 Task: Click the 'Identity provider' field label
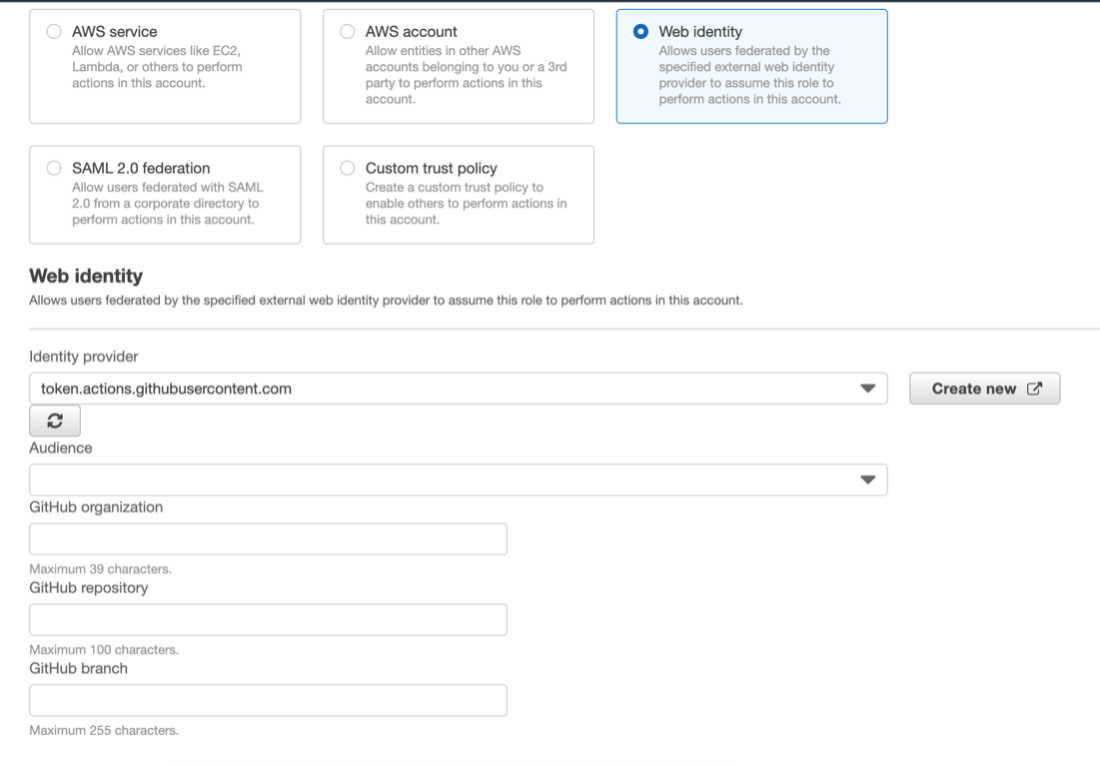tap(83, 356)
